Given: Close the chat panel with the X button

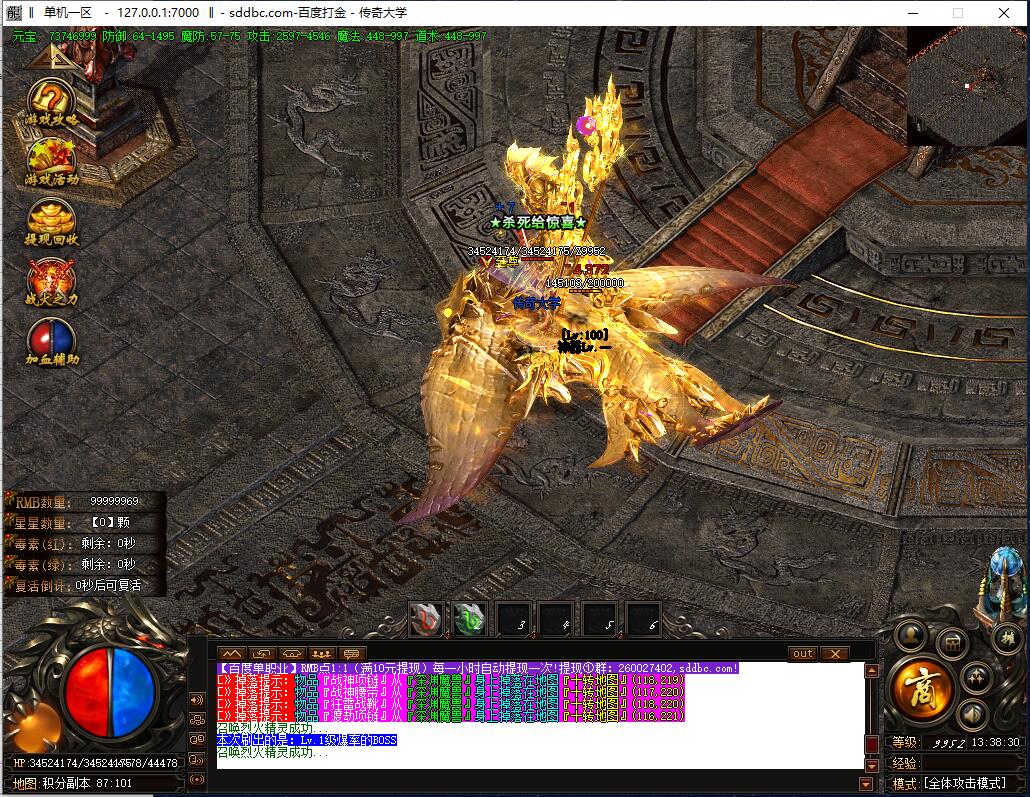Looking at the screenshot, I should pos(835,654).
